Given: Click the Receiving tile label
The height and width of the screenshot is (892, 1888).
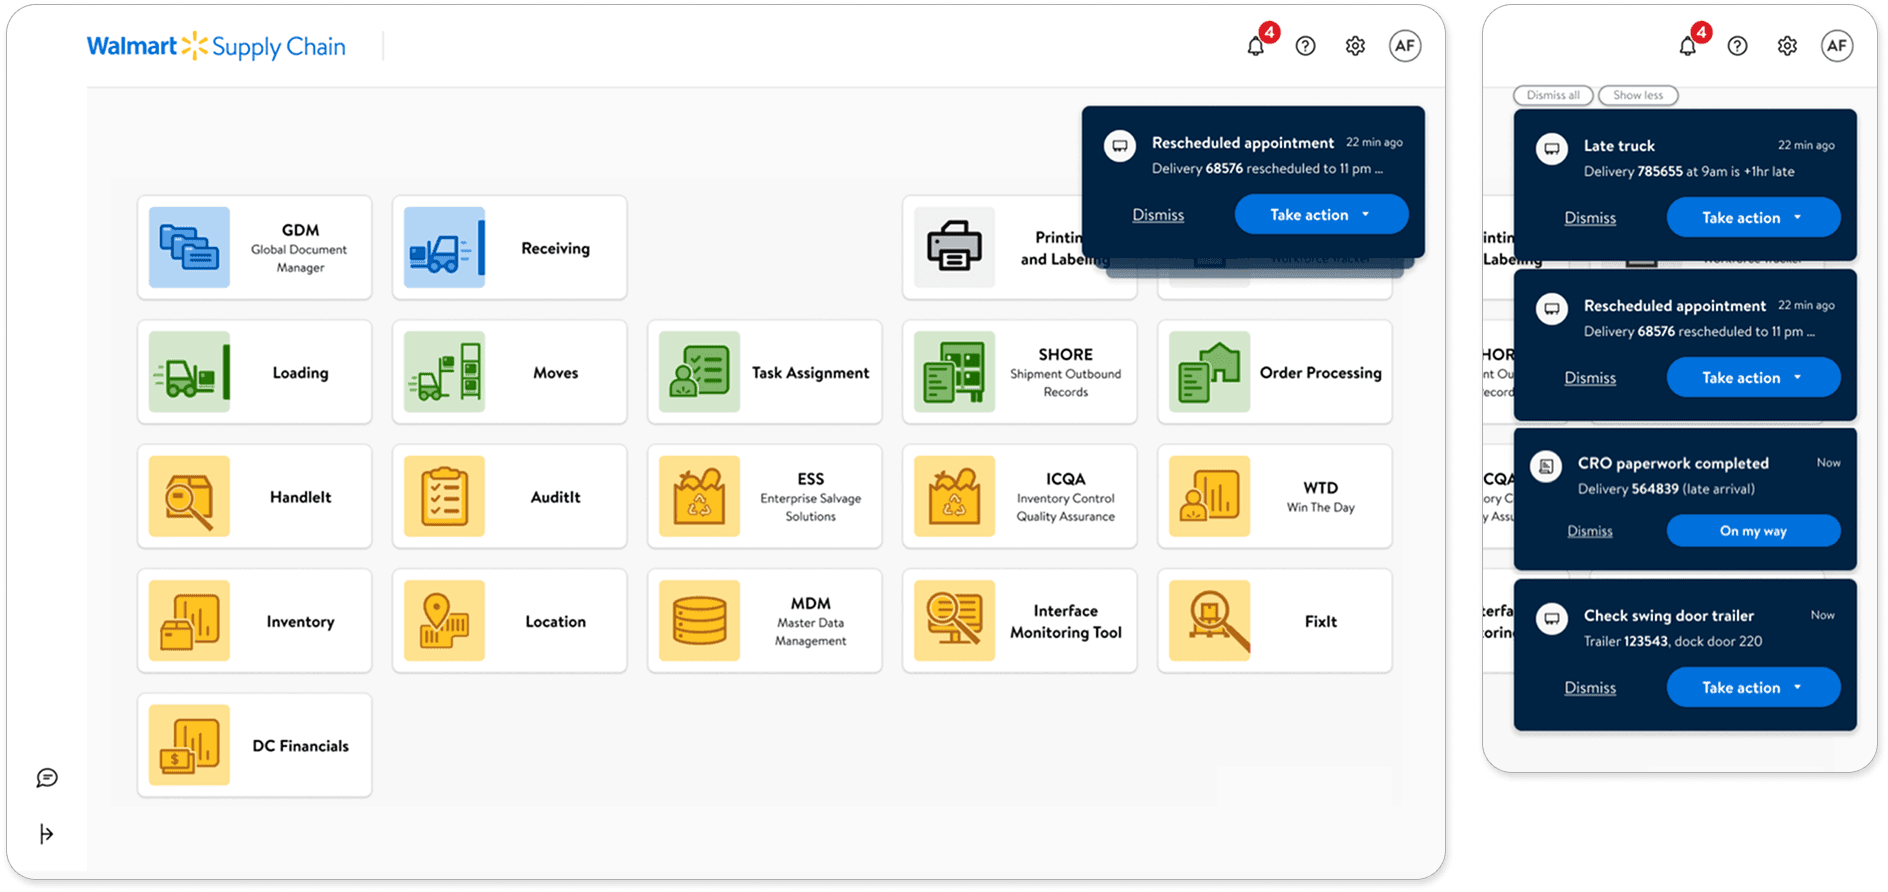Looking at the screenshot, I should pos(555,248).
